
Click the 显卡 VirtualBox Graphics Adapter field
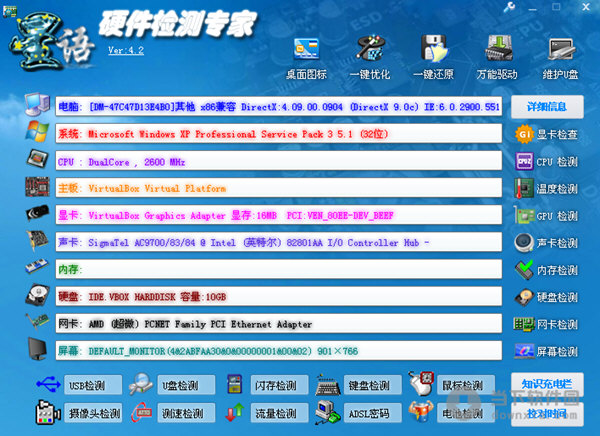click(x=279, y=215)
